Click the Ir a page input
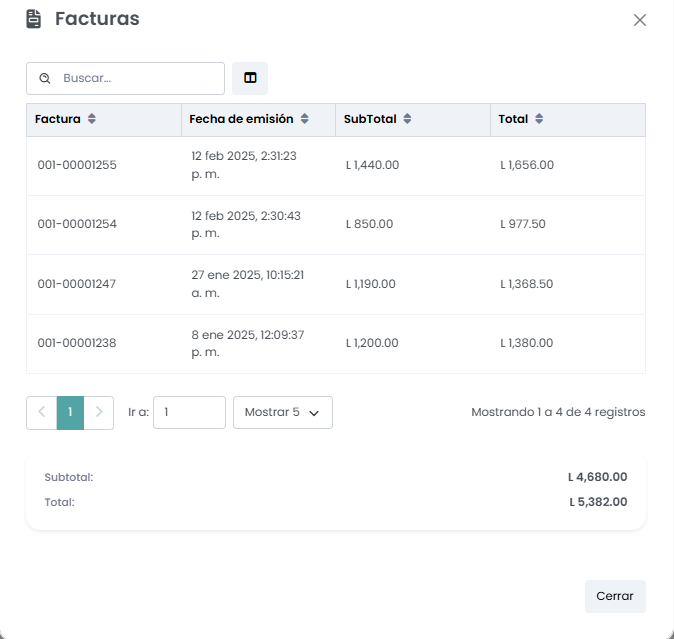Viewport: 674px width, 639px height. click(x=189, y=412)
